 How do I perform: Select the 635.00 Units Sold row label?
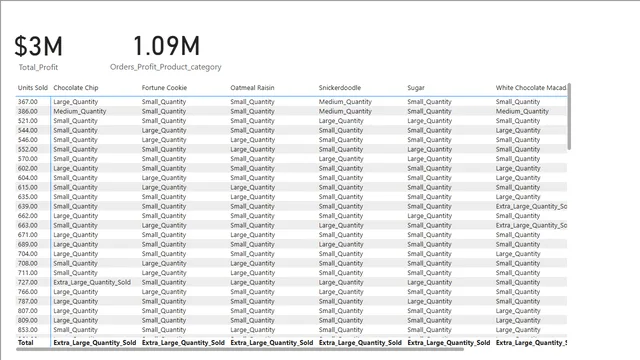tap(28, 197)
